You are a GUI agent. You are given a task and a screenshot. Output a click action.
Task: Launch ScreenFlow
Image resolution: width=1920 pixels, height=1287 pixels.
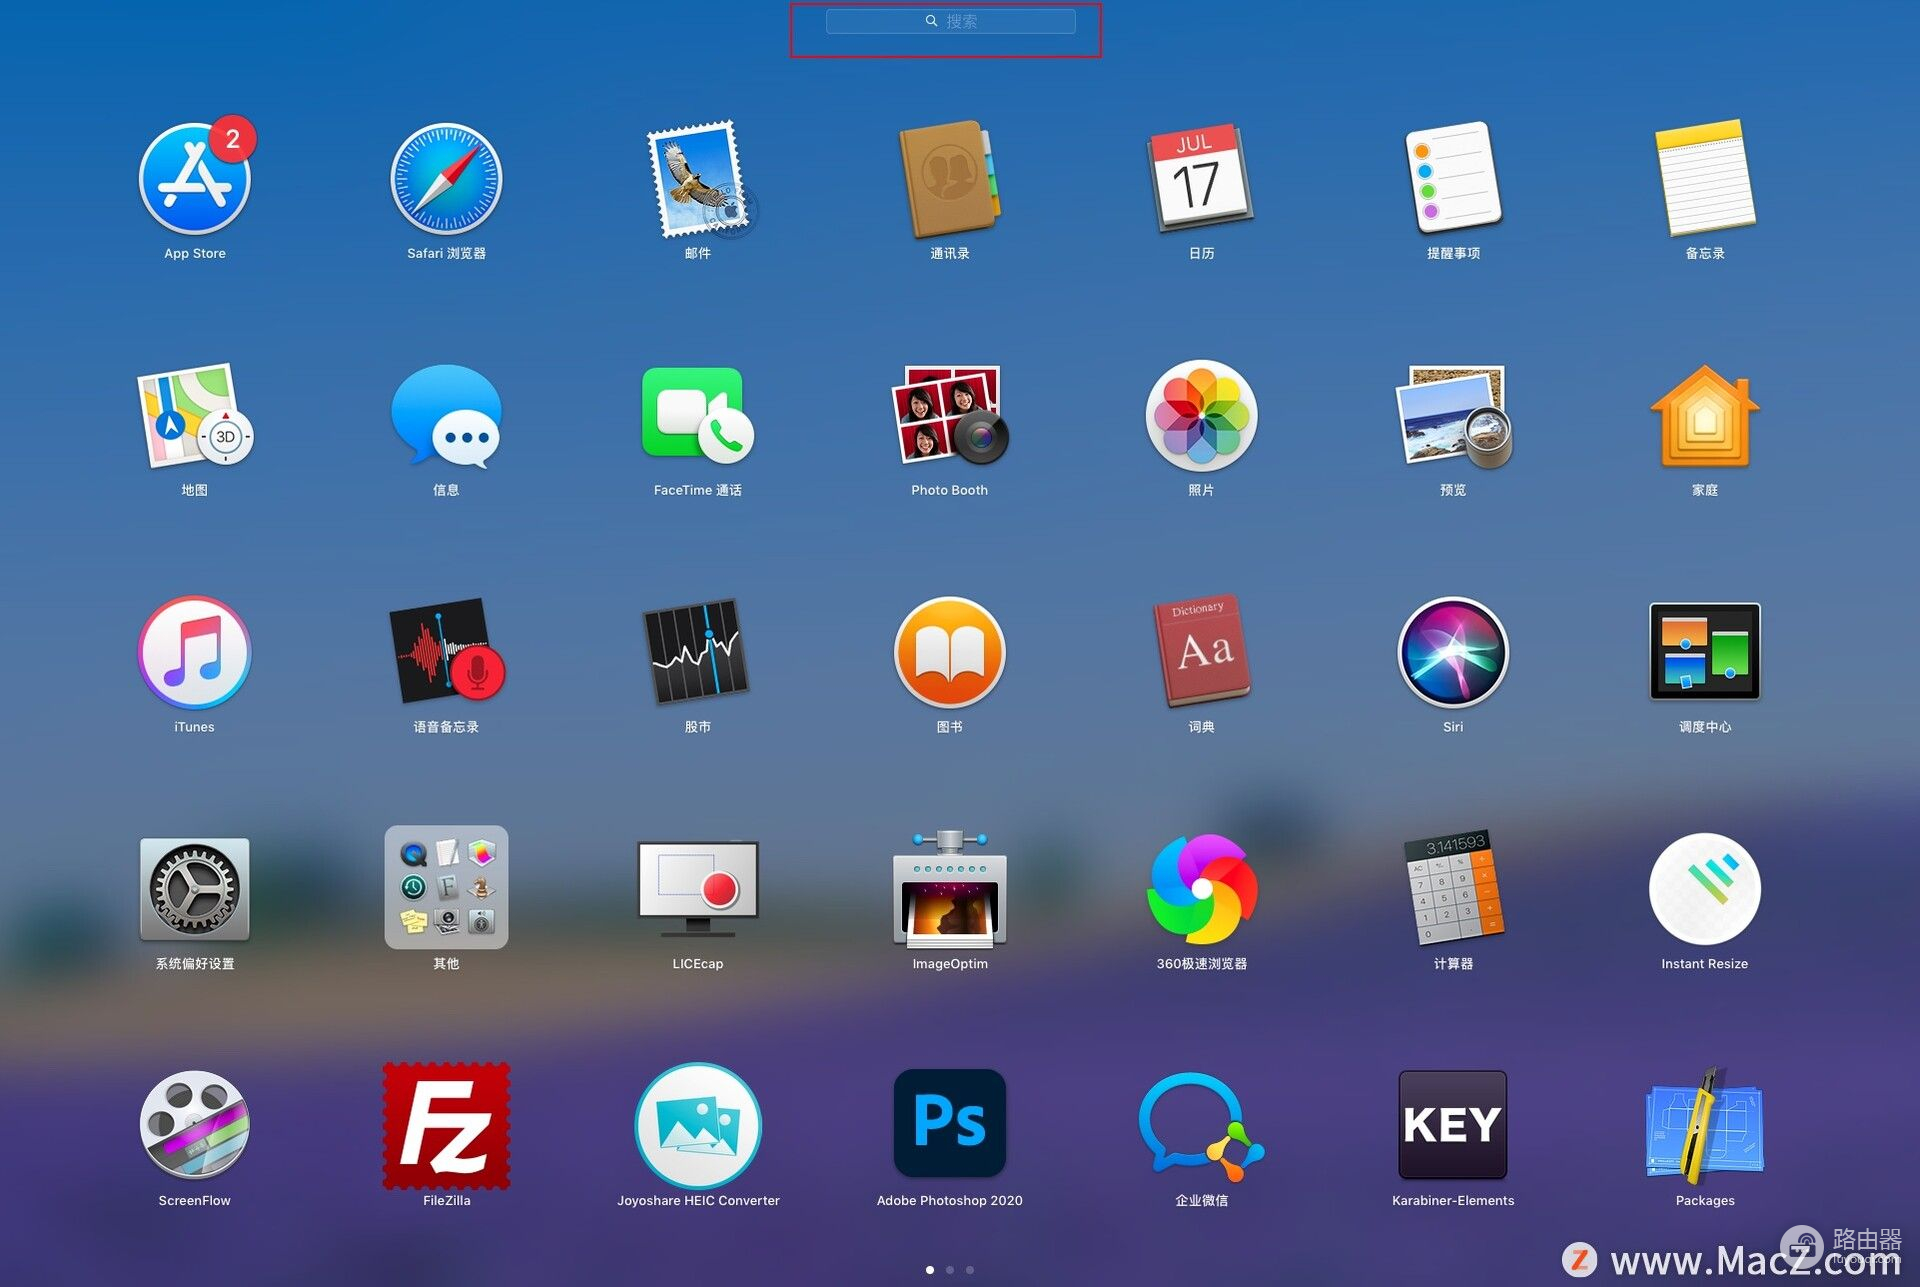click(x=195, y=1124)
